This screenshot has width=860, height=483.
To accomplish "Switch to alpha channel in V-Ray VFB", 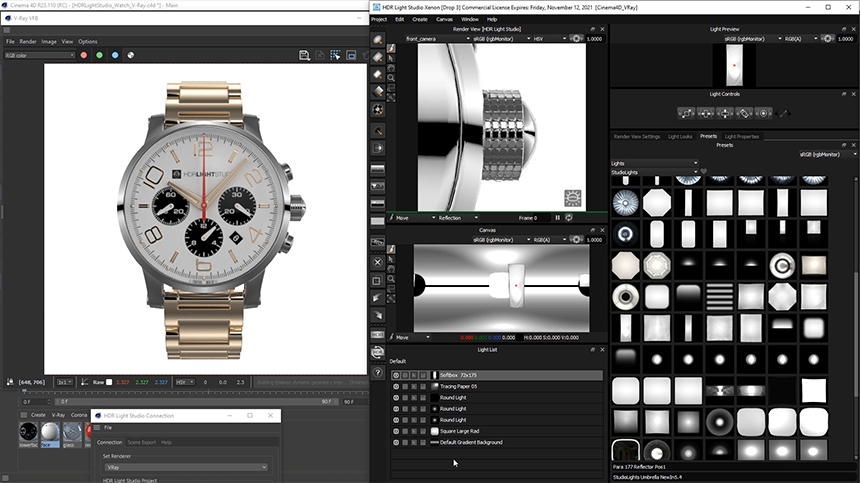I will (x=131, y=55).
